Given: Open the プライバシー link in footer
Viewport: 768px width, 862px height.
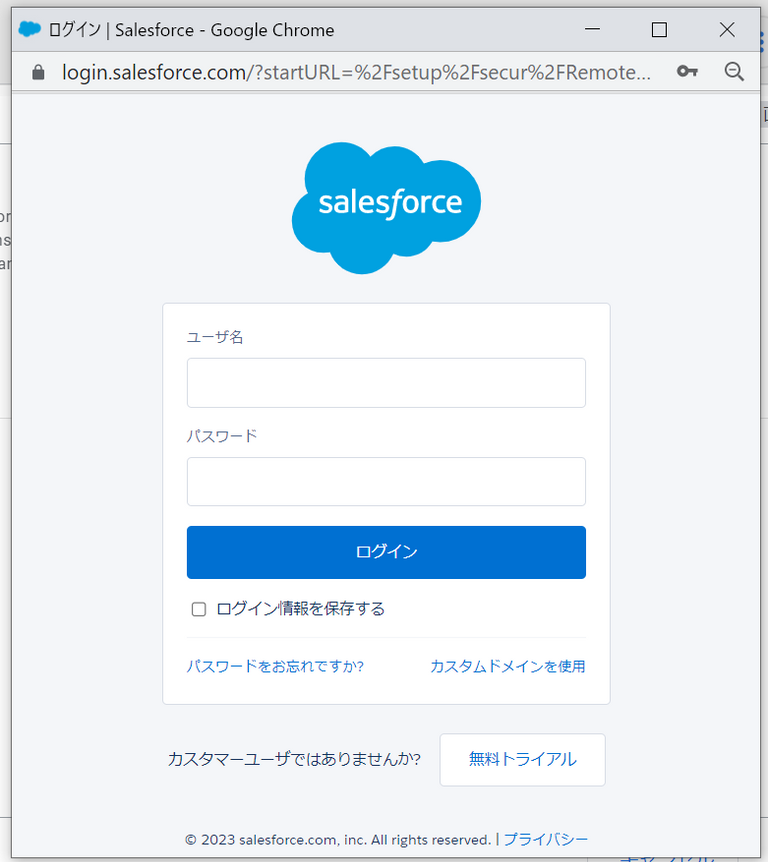Looking at the screenshot, I should click(545, 839).
